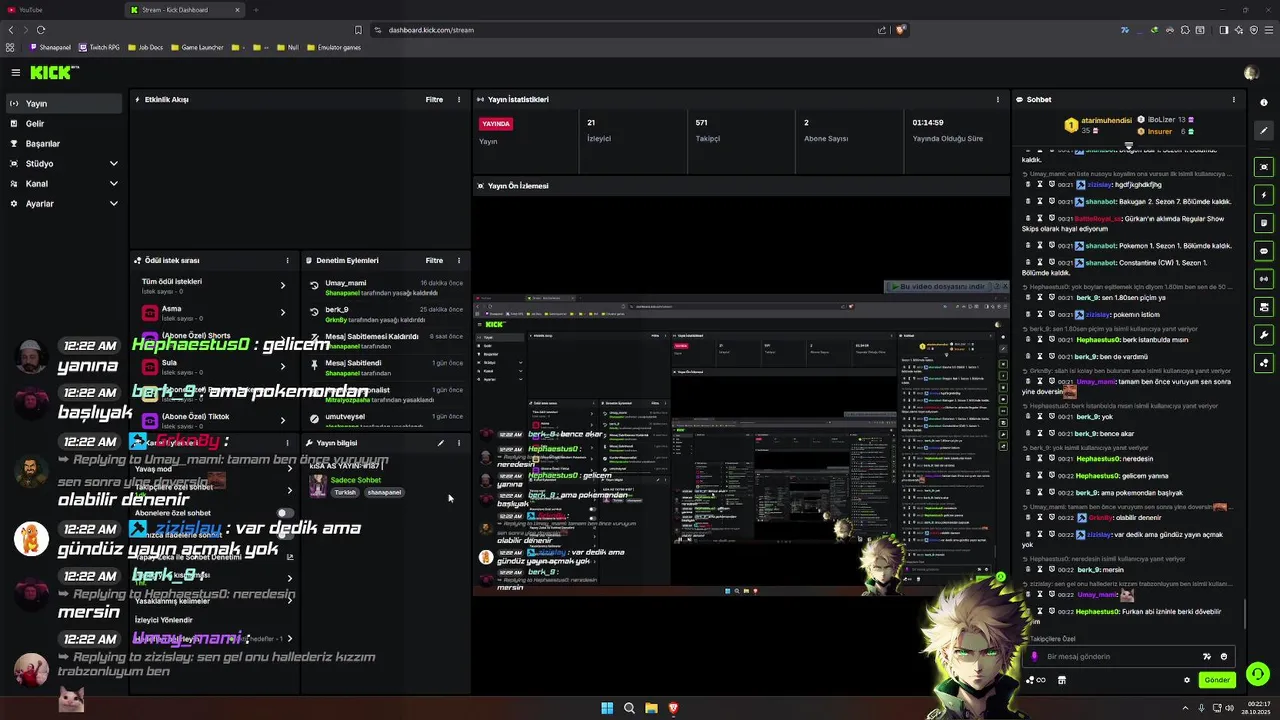Screen dimensions: 1280x720
Task: Open the translate icon in chat input
Action: (x=1207, y=657)
